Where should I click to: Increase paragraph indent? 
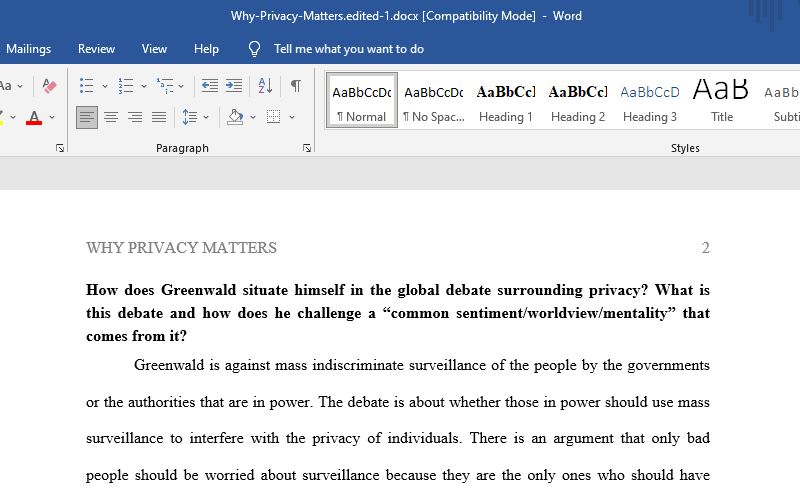[234, 86]
